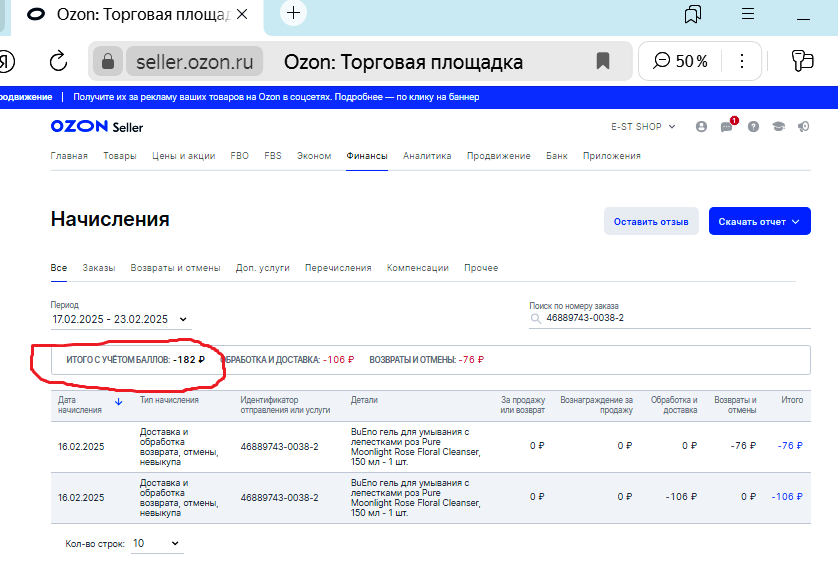Switch to the Возвраты и отмены tab
This screenshot has width=838, height=567.
point(175,268)
